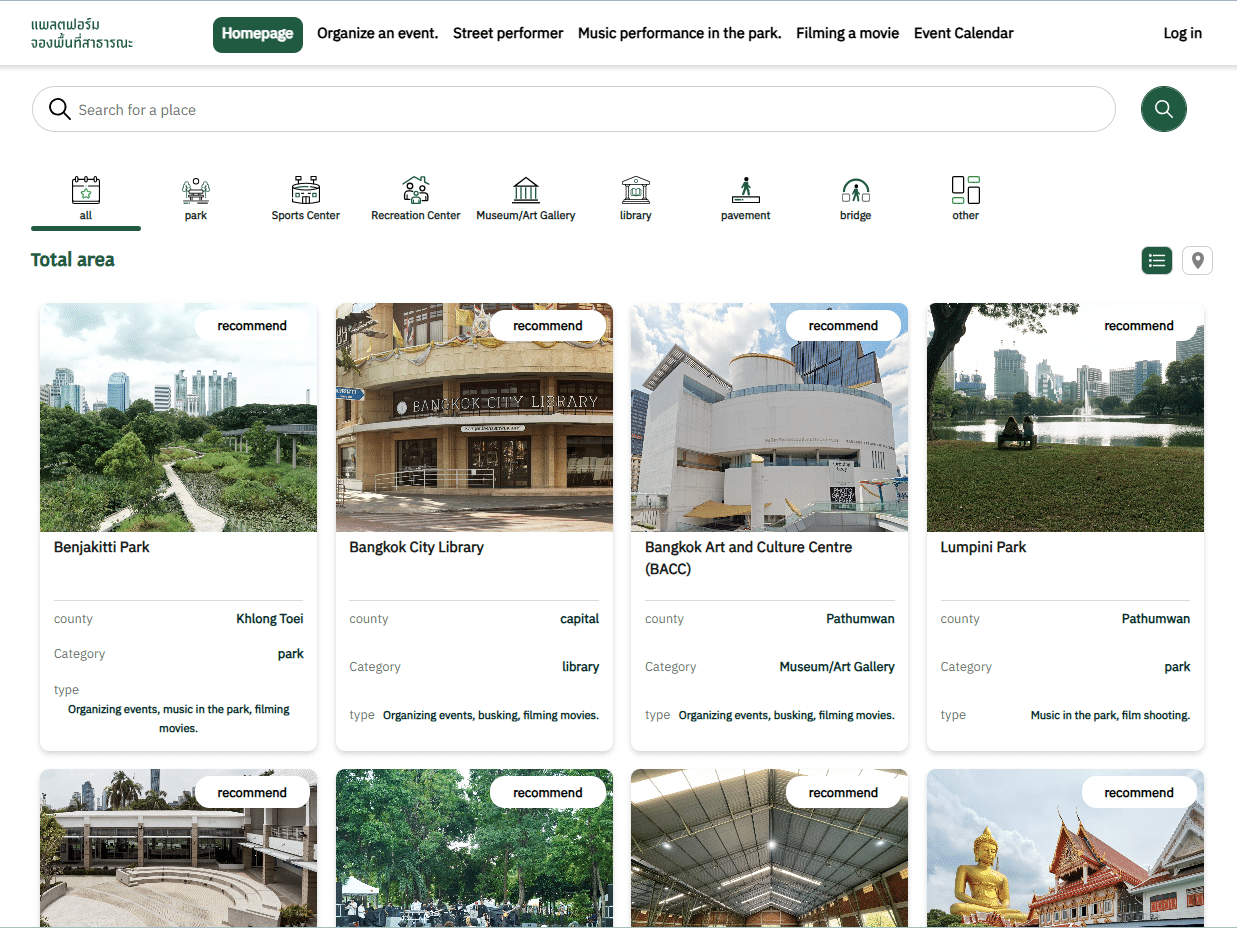
Task: Click the green search button icon
Action: 1164,109
